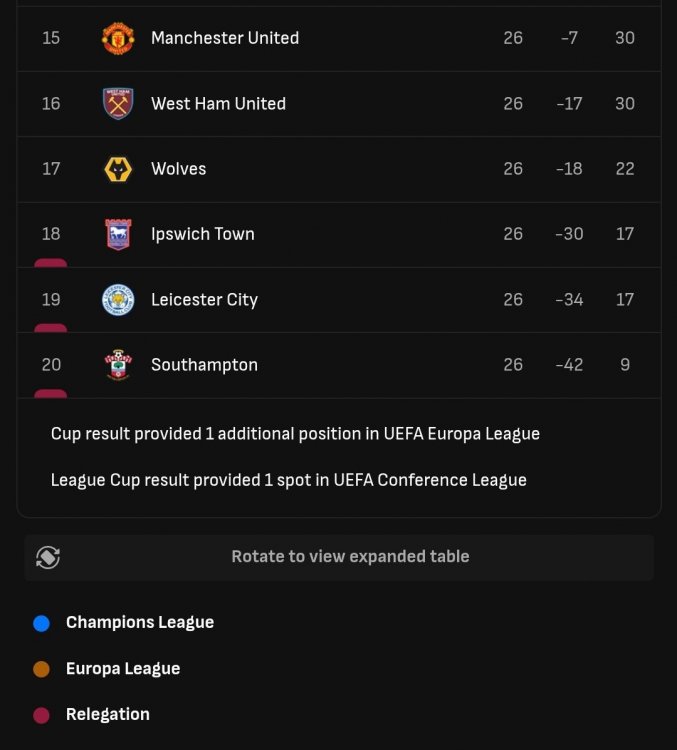Select the Wolves club logo
This screenshot has width=677, height=750.
click(118, 169)
